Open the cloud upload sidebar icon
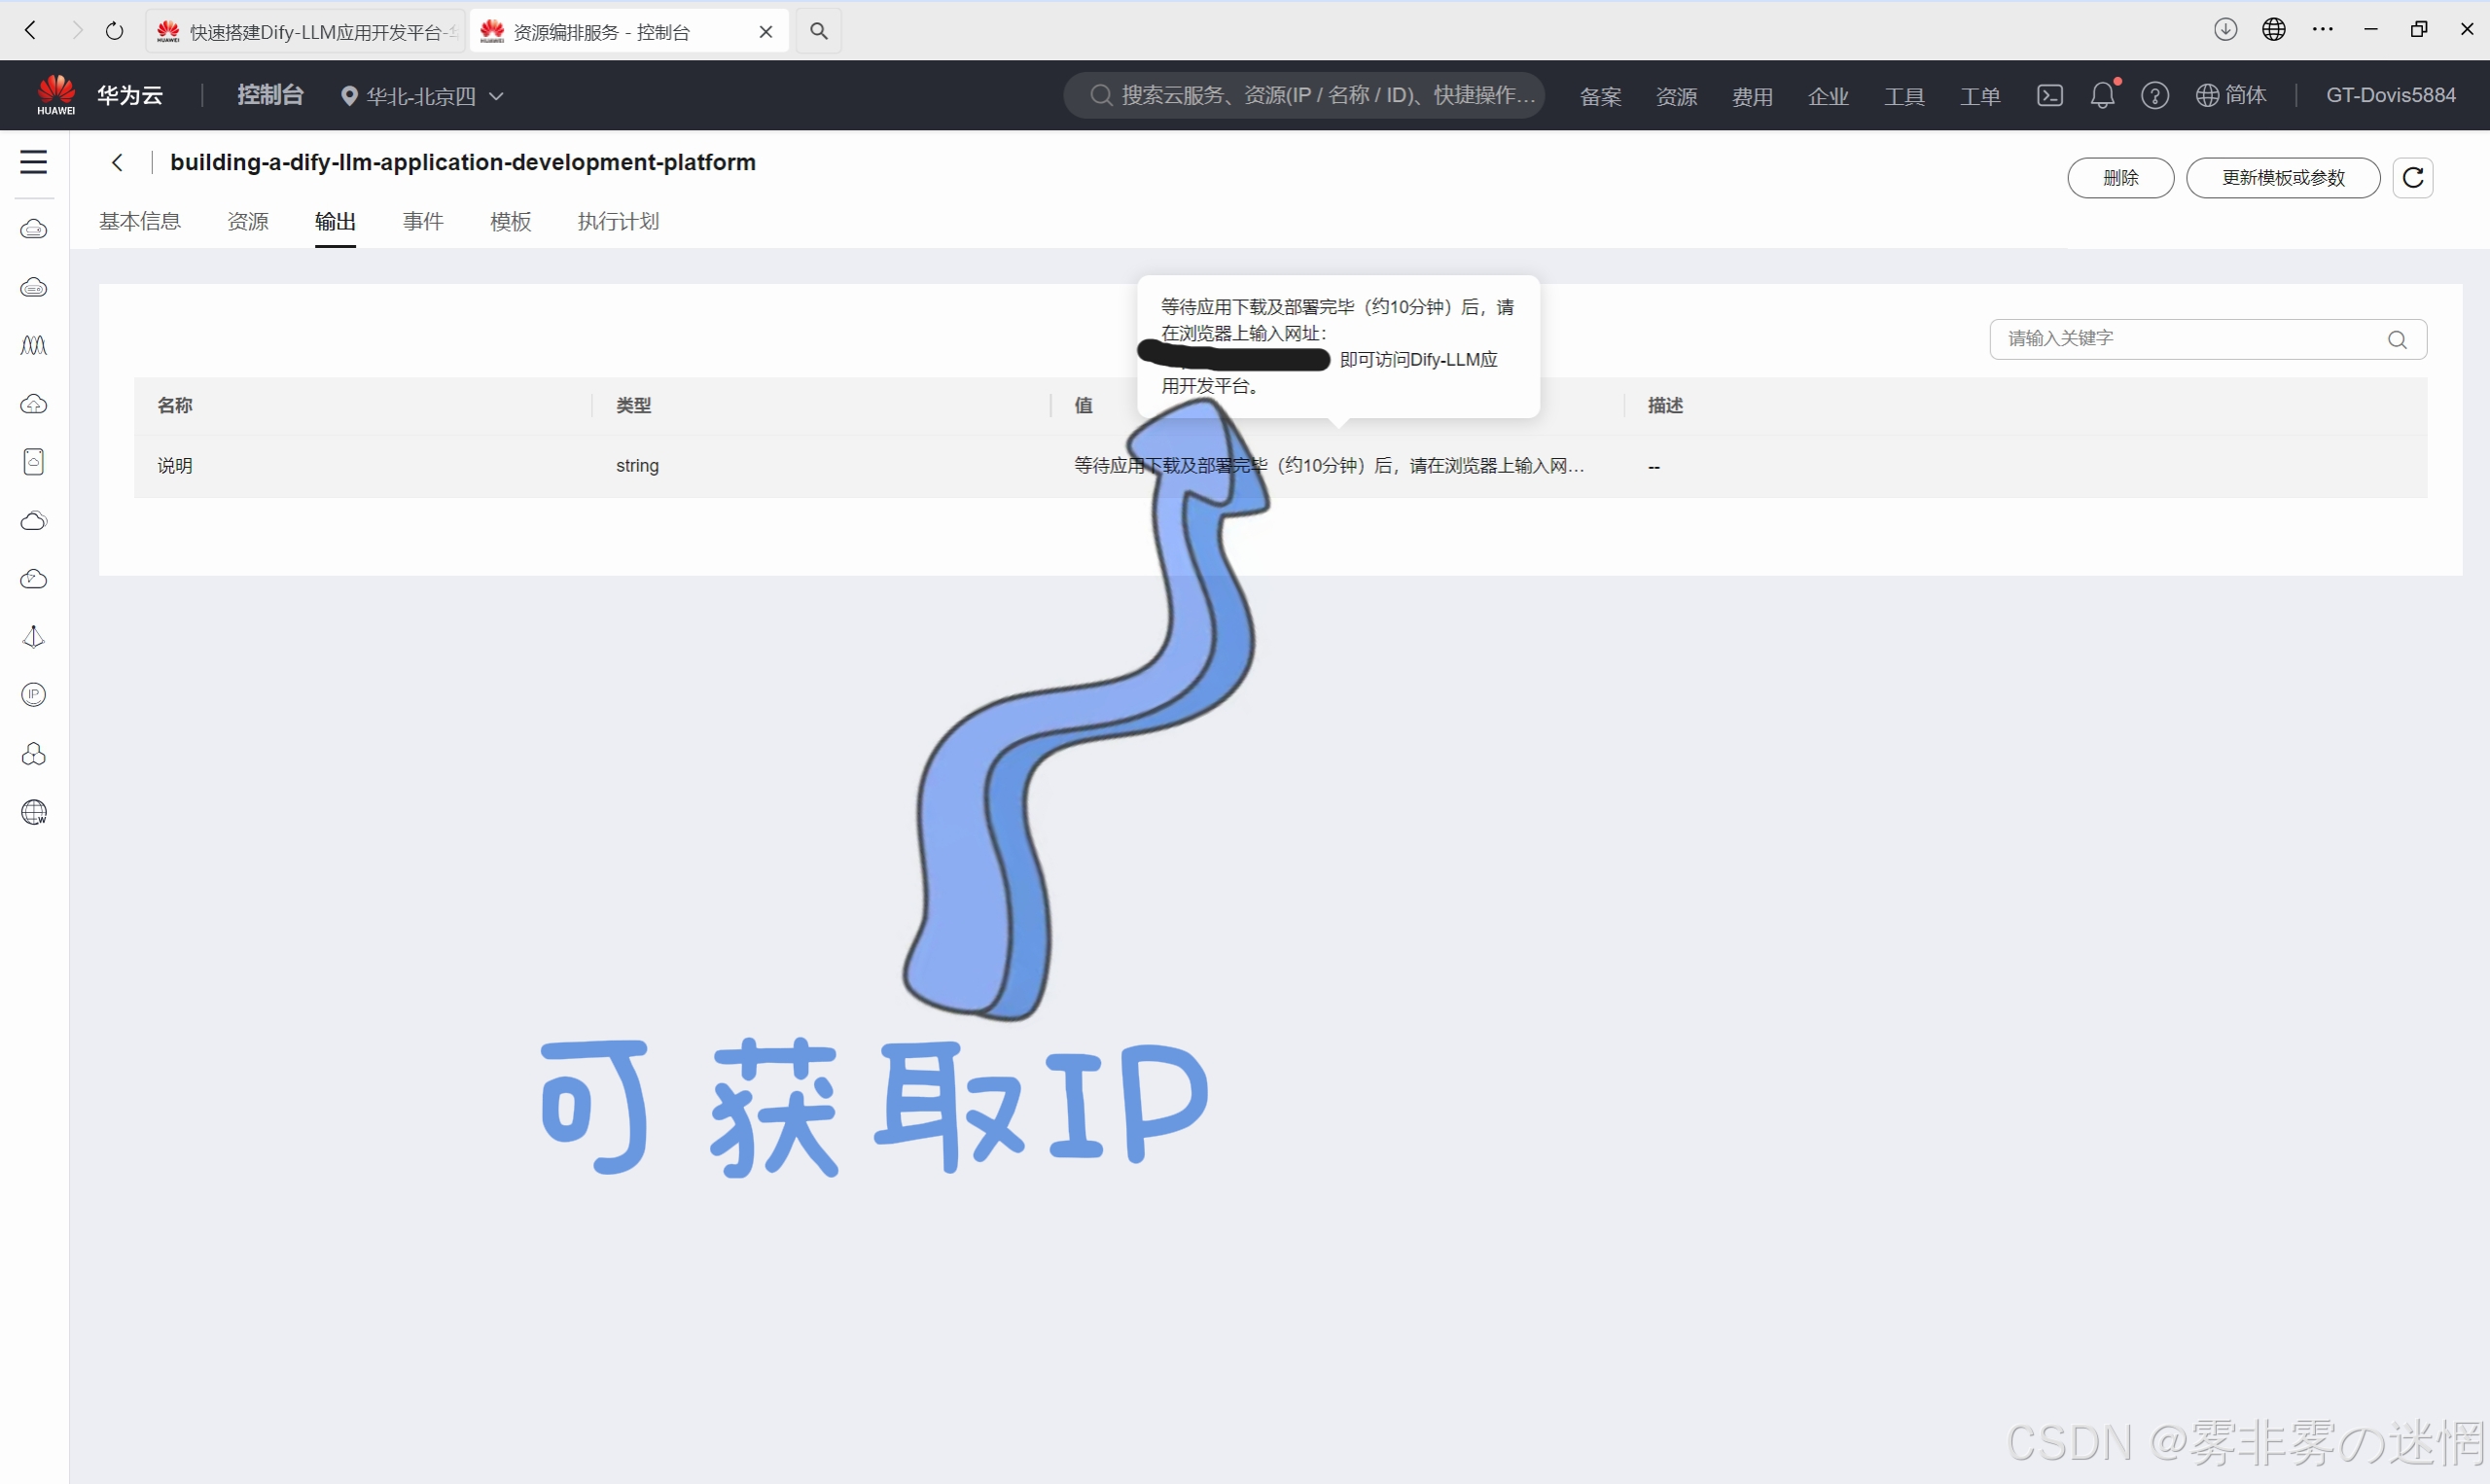2490x1484 pixels. (x=34, y=404)
